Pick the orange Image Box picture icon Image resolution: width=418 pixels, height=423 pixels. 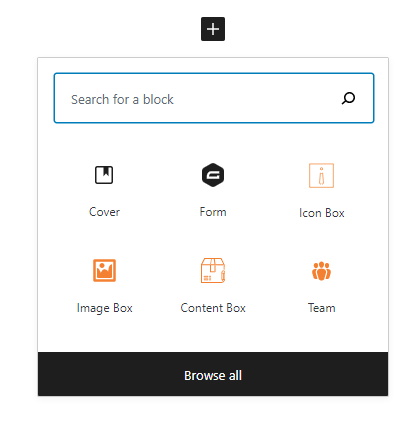coord(104,270)
